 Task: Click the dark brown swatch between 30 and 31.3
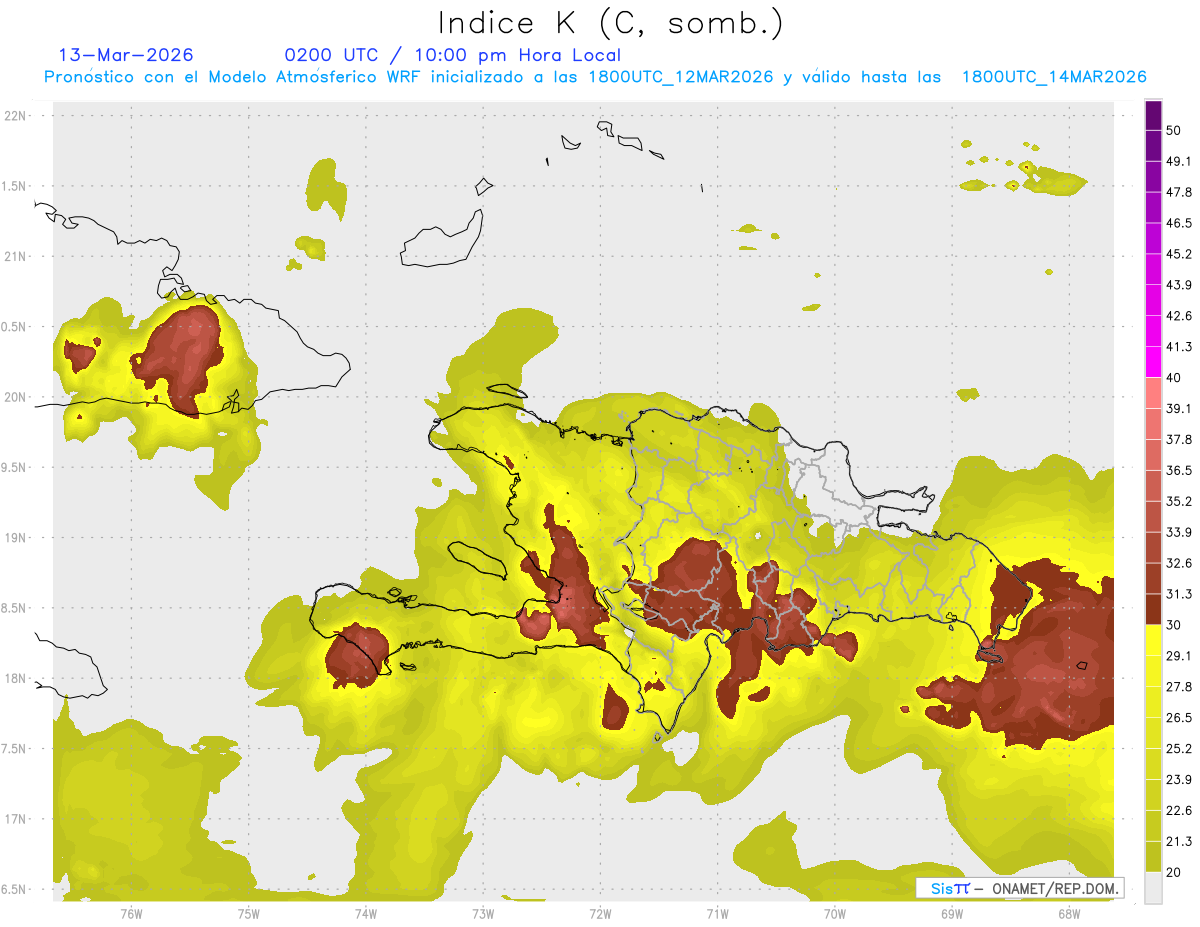[1153, 609]
